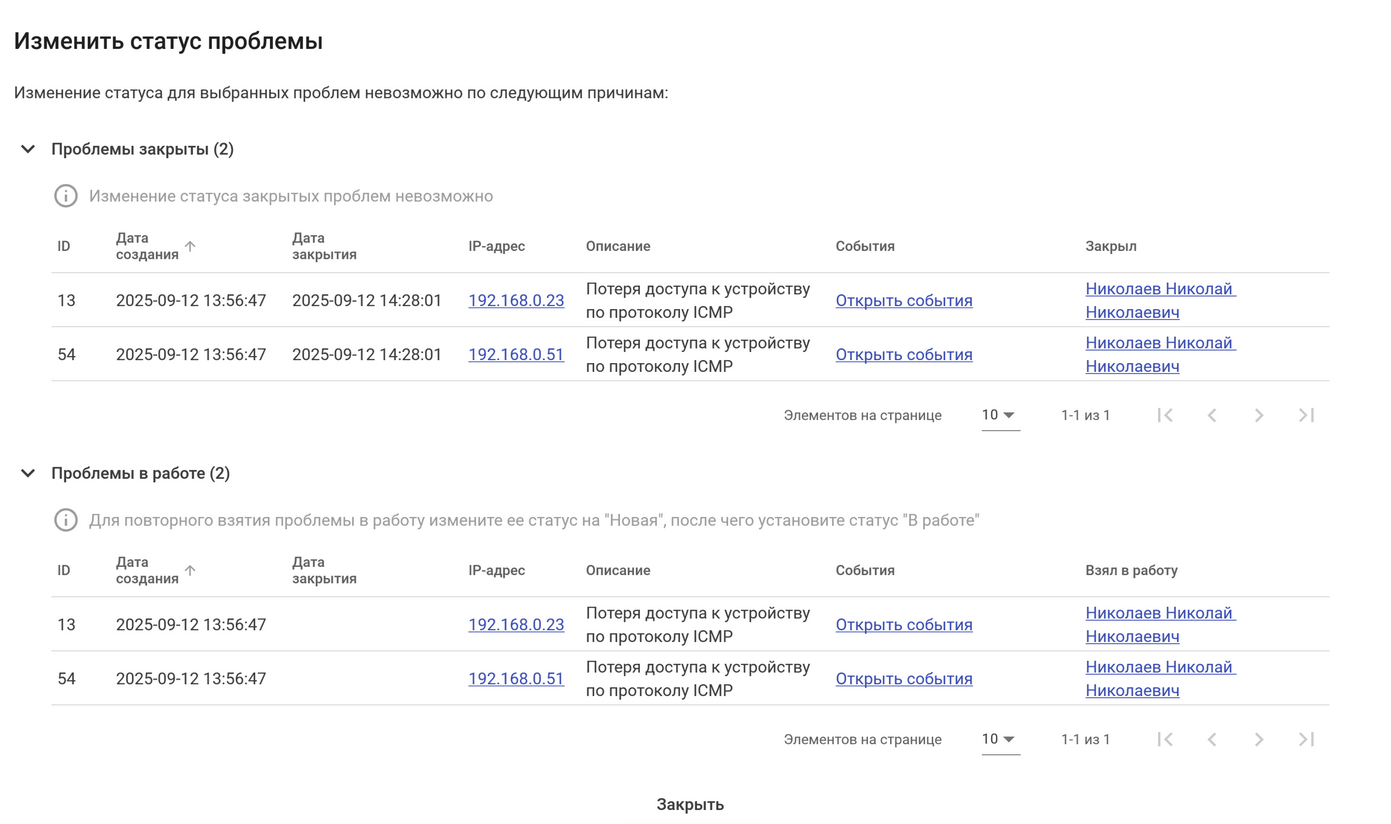Open IP 192.168.0.51 link in in-work problems
The width and height of the screenshot is (1391, 824).
point(516,678)
